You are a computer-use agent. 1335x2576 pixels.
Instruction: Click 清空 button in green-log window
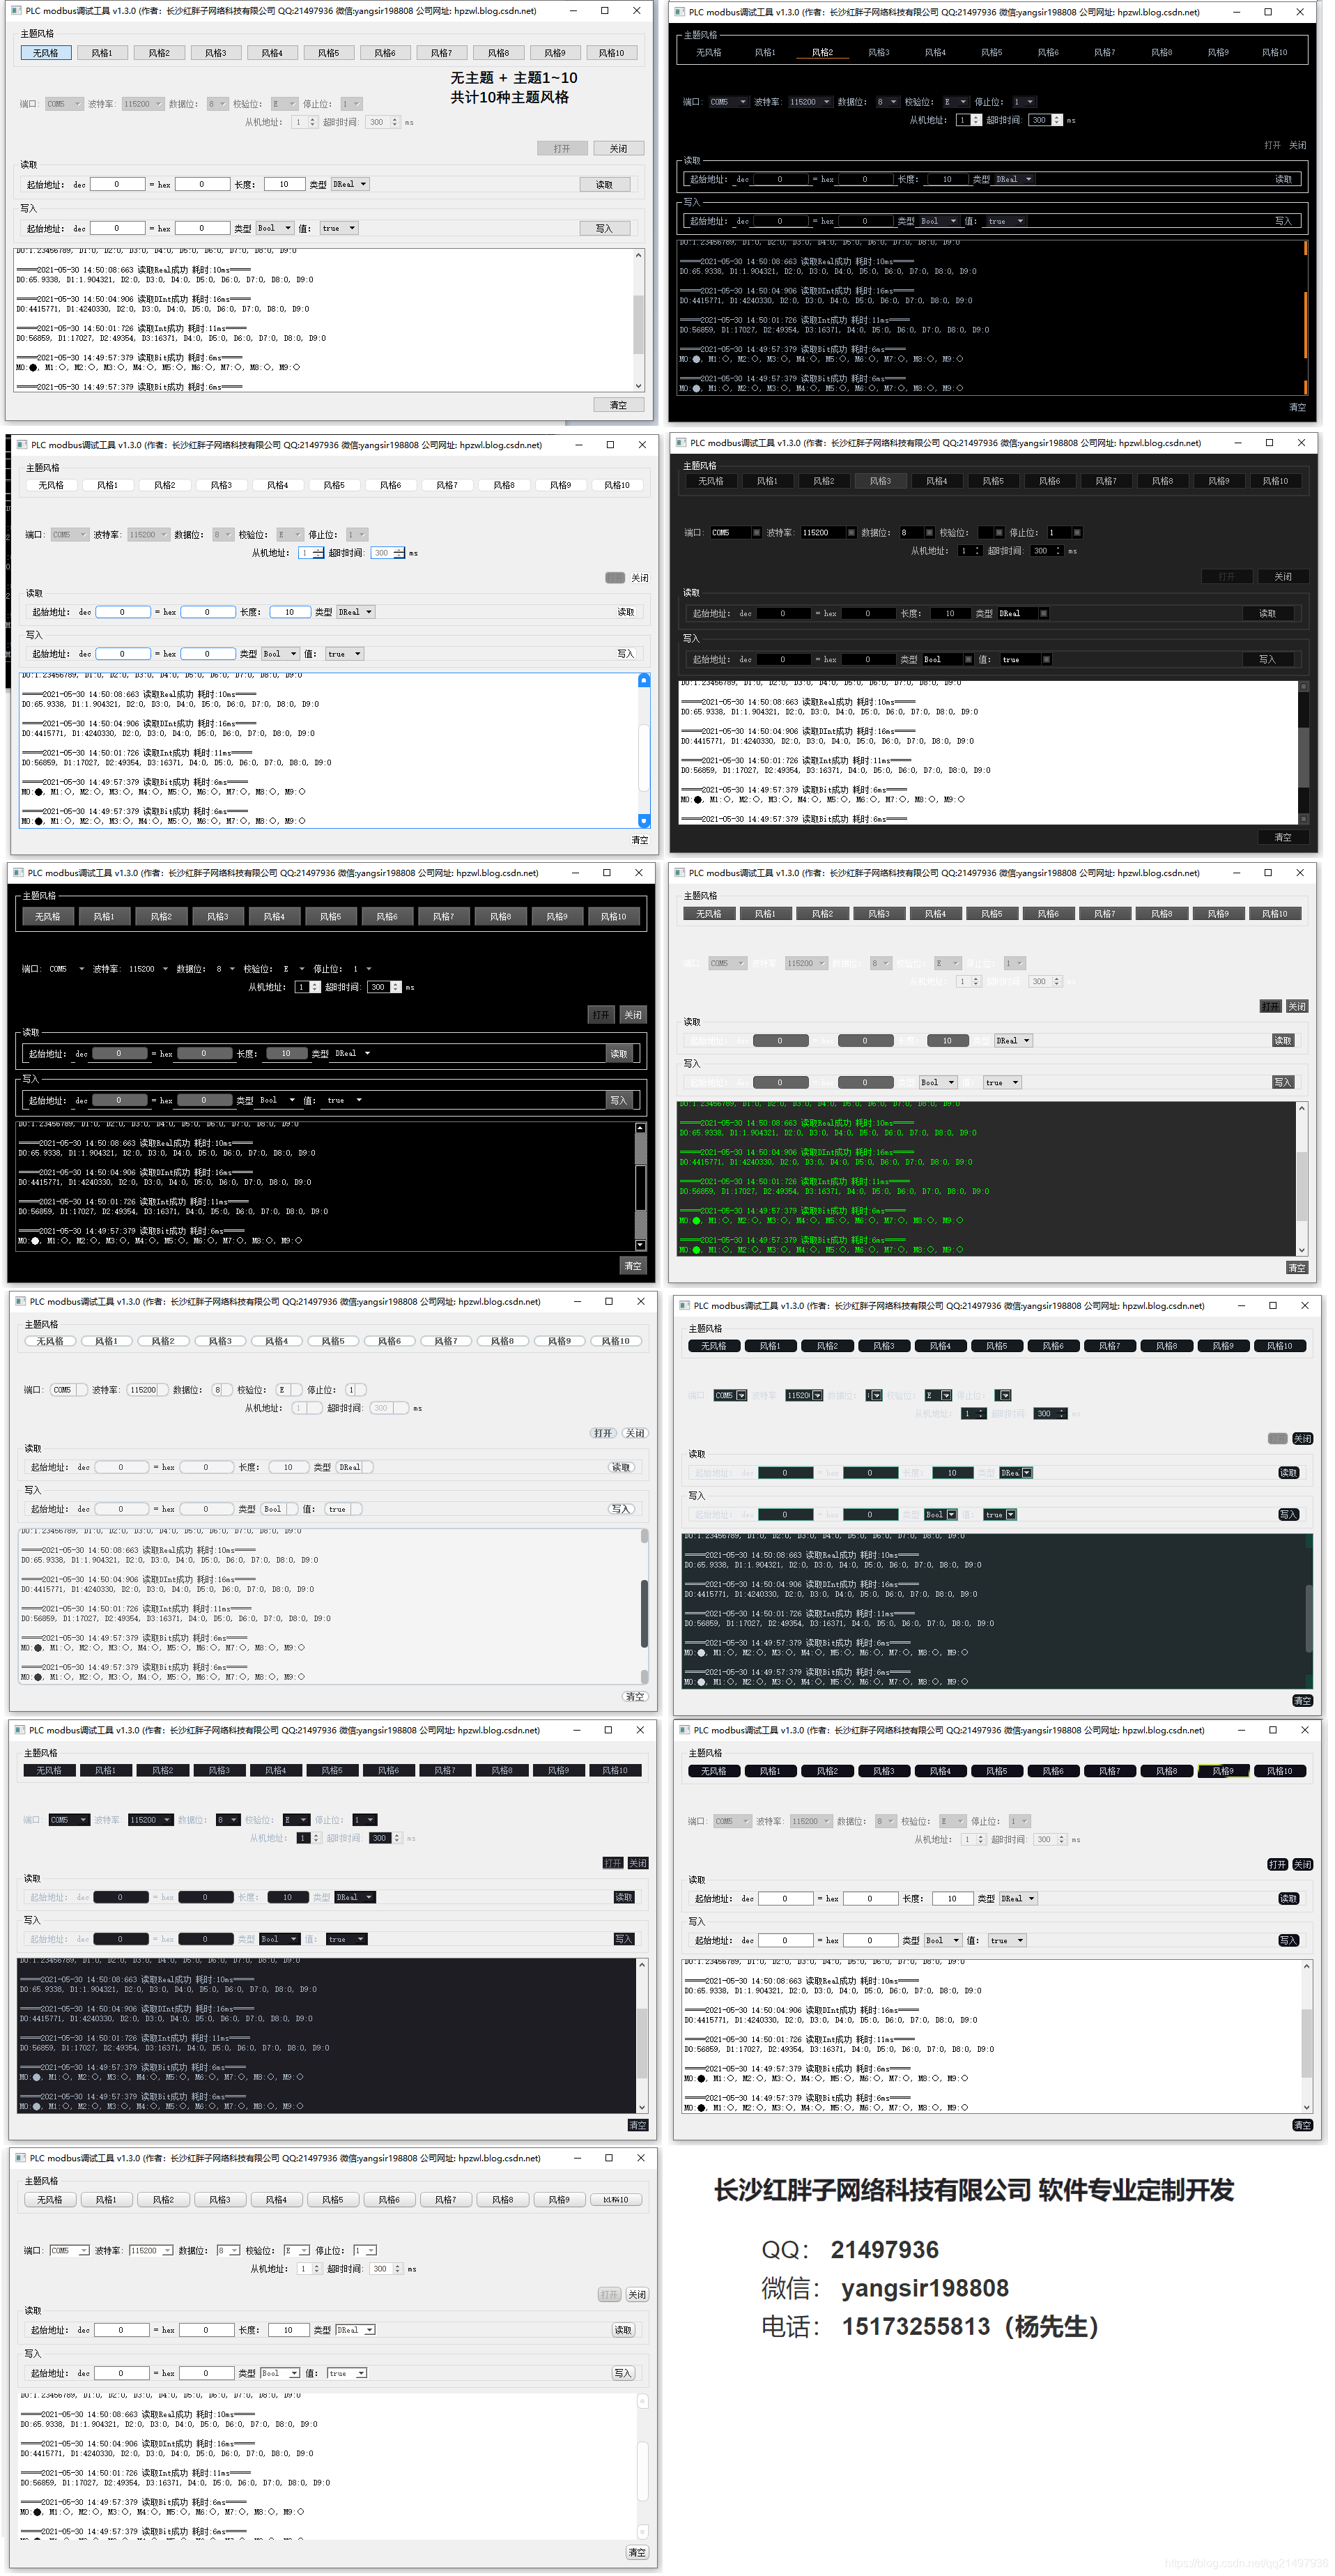tap(1297, 1267)
